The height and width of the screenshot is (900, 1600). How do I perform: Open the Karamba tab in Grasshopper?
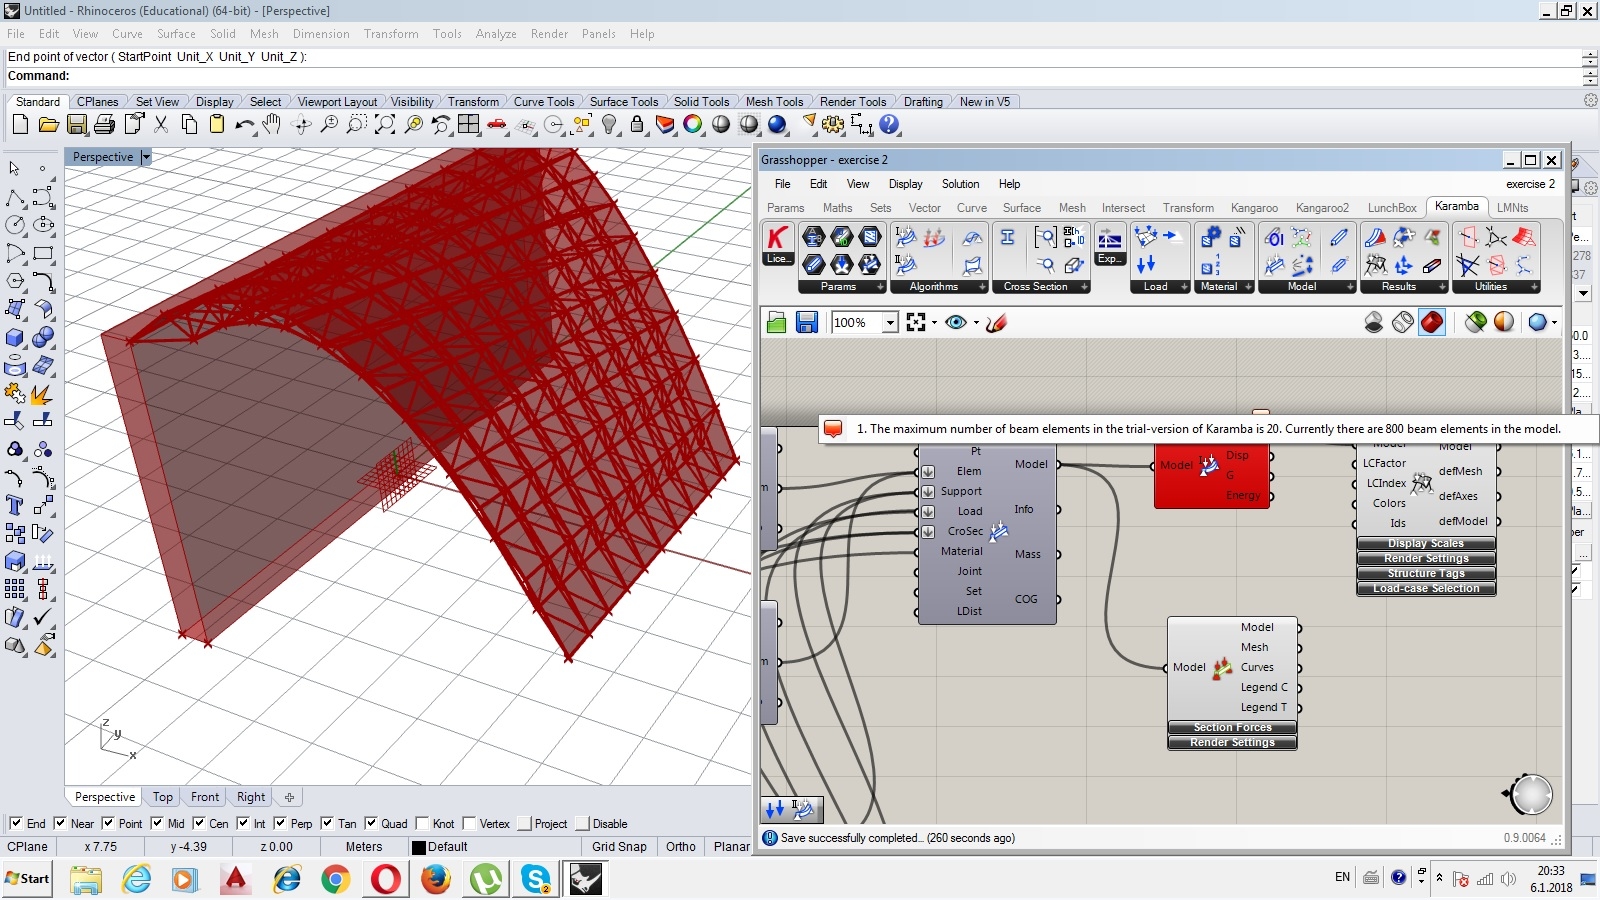[1456, 206]
